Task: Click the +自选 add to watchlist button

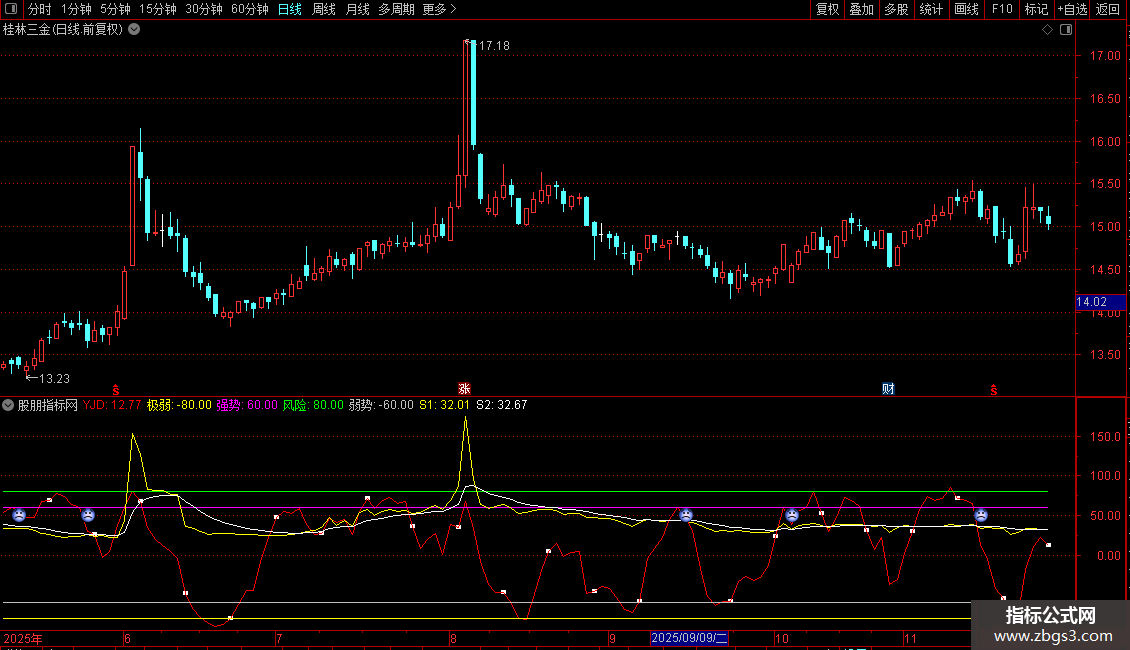Action: (x=1070, y=10)
